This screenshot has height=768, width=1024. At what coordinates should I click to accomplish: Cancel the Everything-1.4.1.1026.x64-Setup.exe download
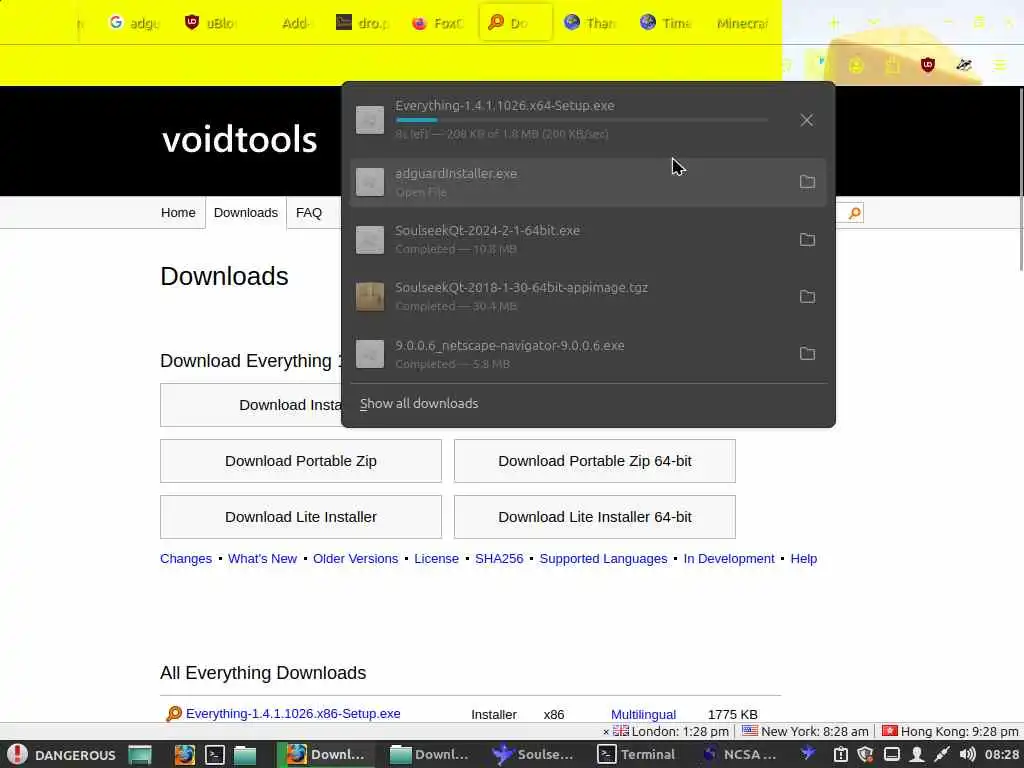coord(807,120)
